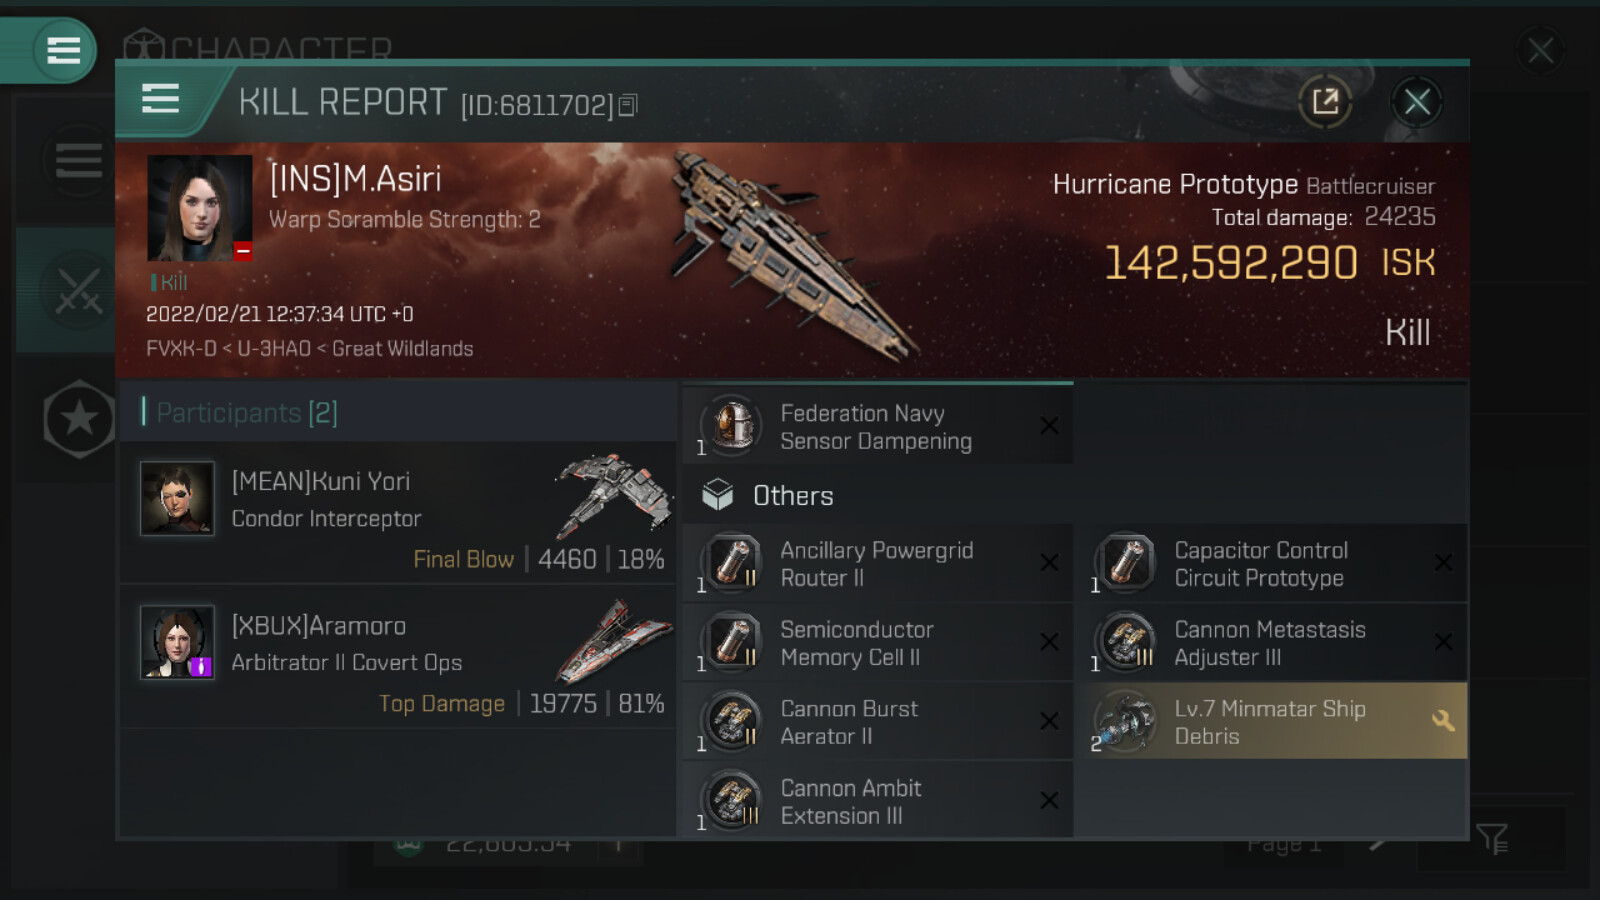The width and height of the screenshot is (1600, 900).
Task: Click the Hurricane Prototype ship name
Action: pyautogui.click(x=1174, y=184)
